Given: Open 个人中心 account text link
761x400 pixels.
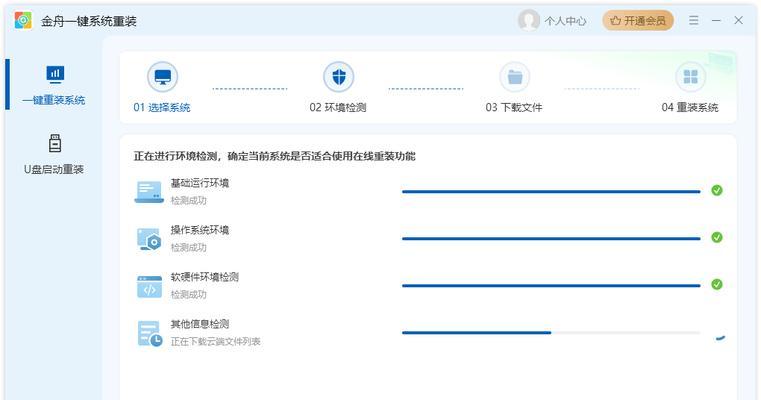Looking at the screenshot, I should click(565, 21).
